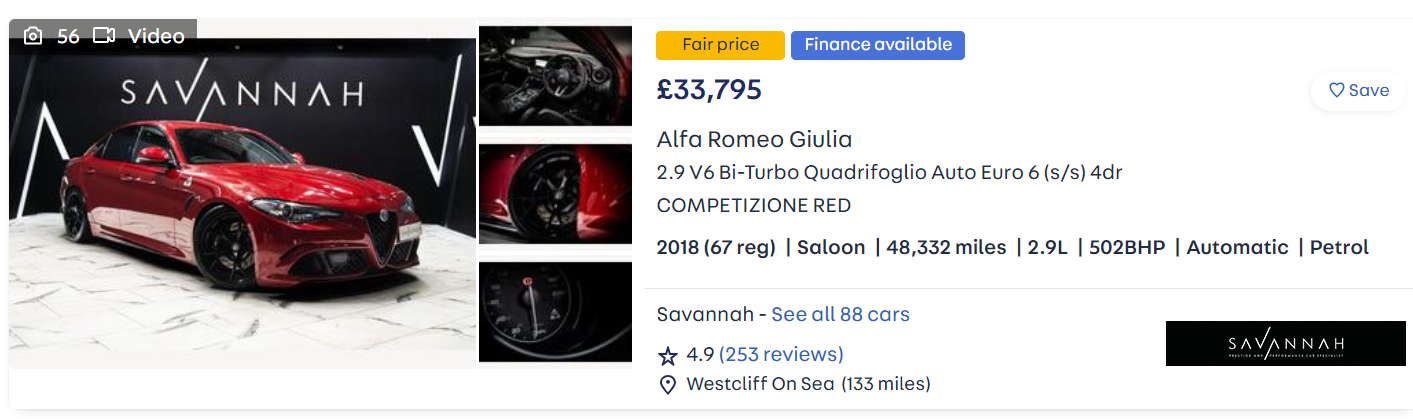Click the location pin icon
Screen dimensions: 1413x419
pyautogui.click(x=668, y=384)
